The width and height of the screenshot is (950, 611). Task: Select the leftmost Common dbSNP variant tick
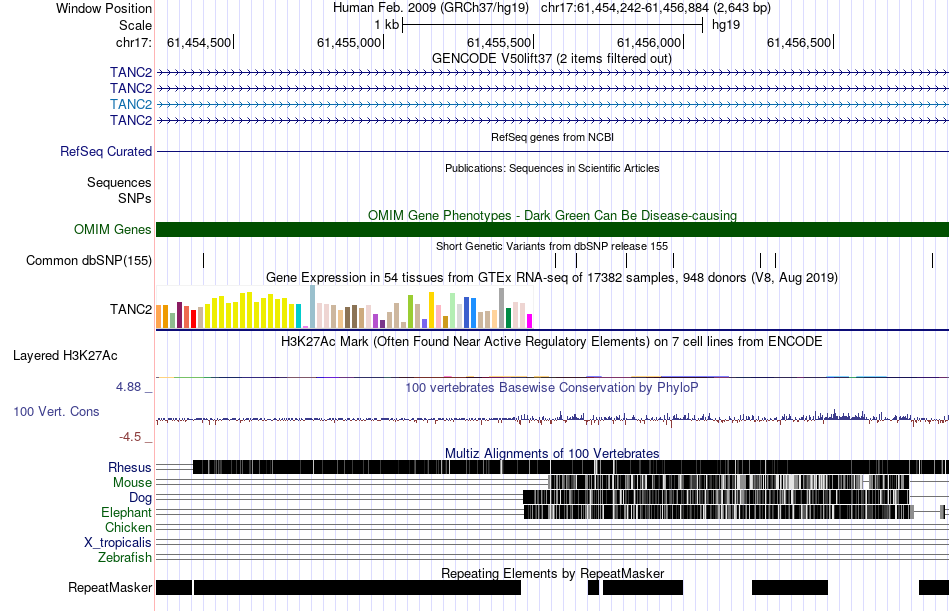coord(204,261)
